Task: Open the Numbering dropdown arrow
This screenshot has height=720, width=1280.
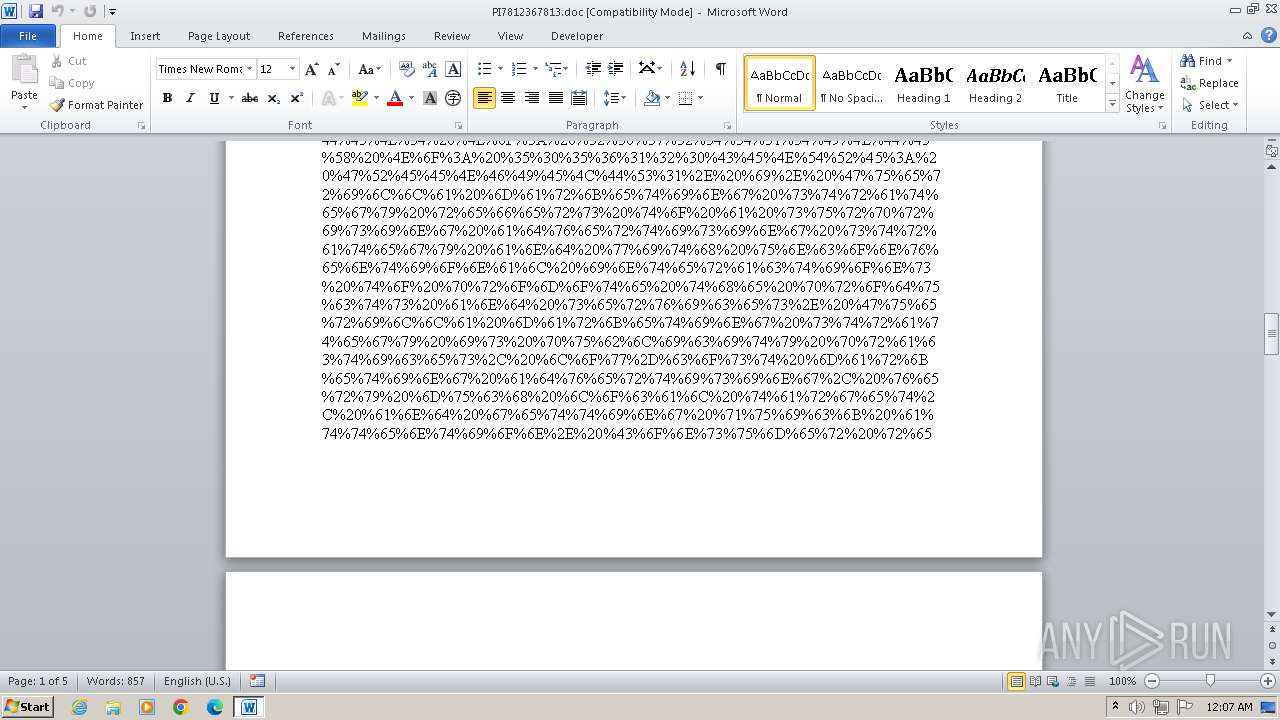Action: point(535,69)
